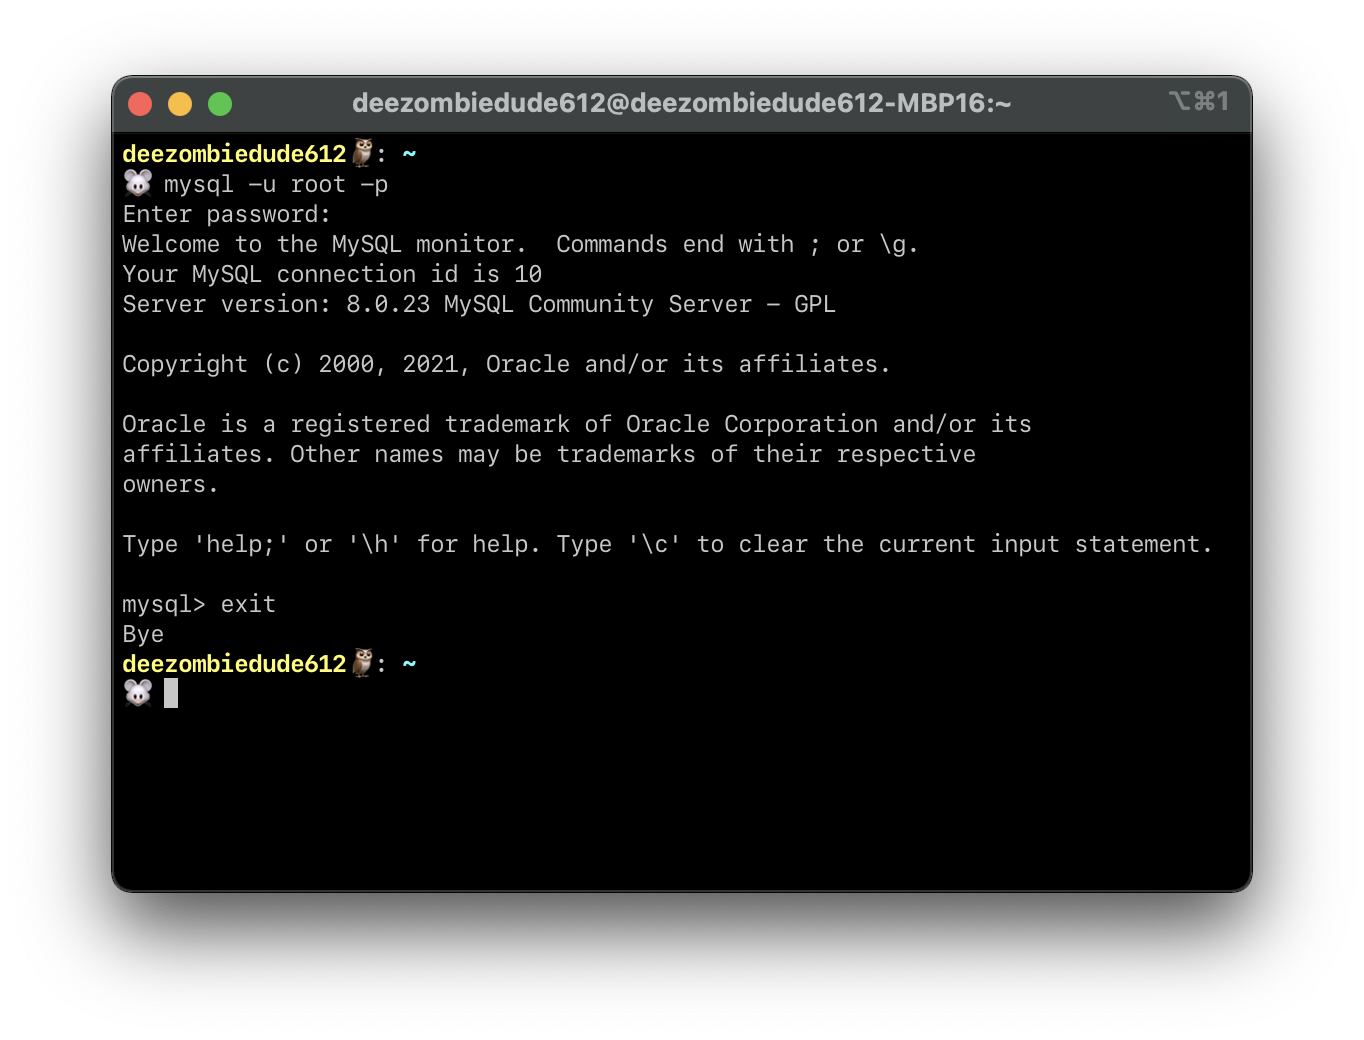Click "Type 'help;' or '\h' for help" line

pyautogui.click(x=667, y=544)
